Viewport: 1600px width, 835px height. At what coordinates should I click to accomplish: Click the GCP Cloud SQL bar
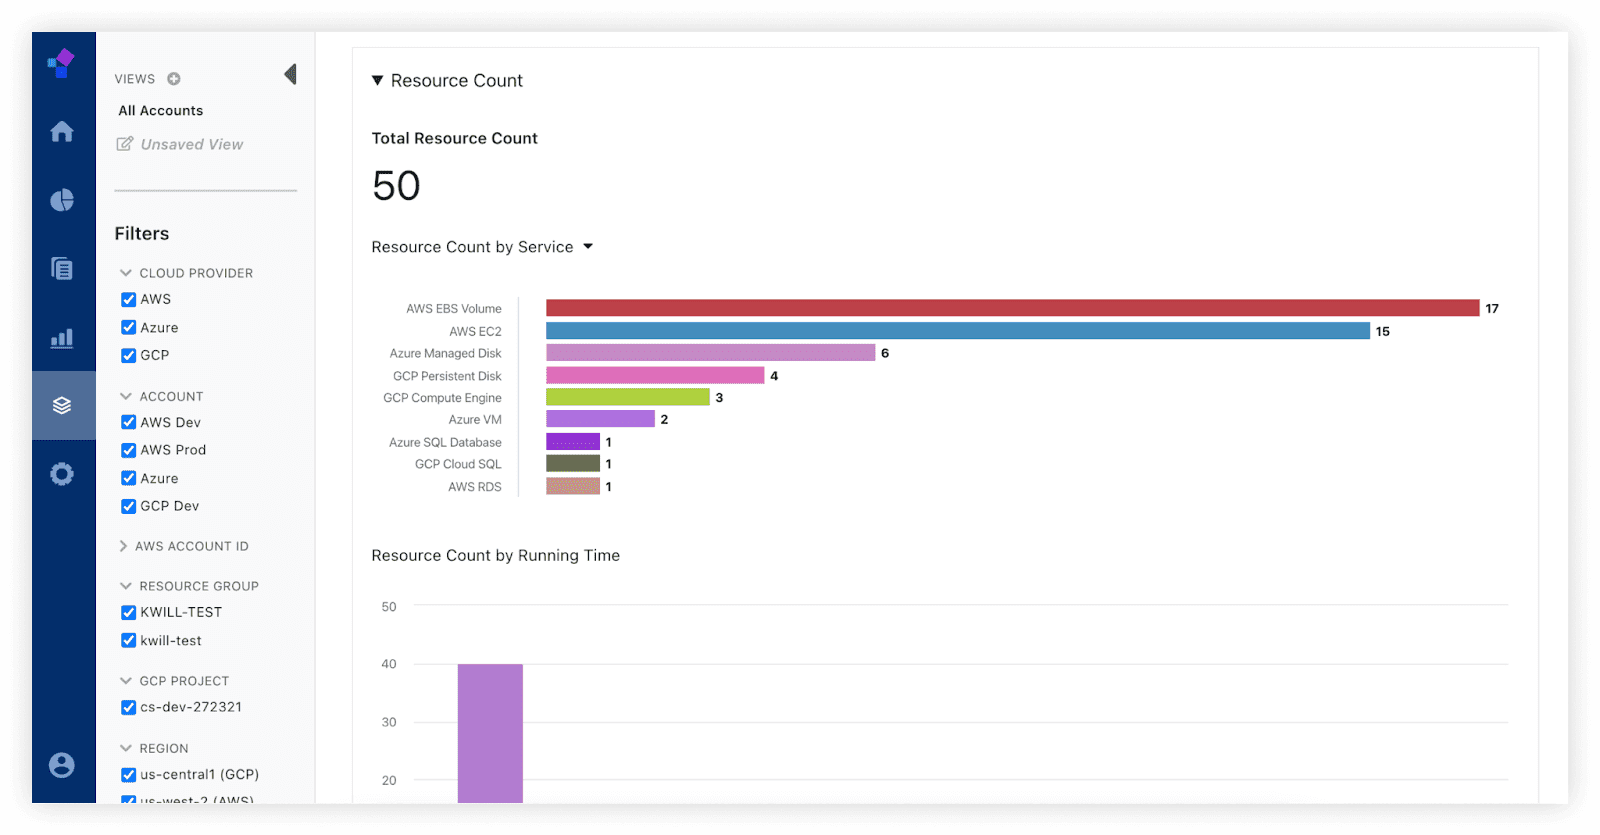pyautogui.click(x=573, y=463)
